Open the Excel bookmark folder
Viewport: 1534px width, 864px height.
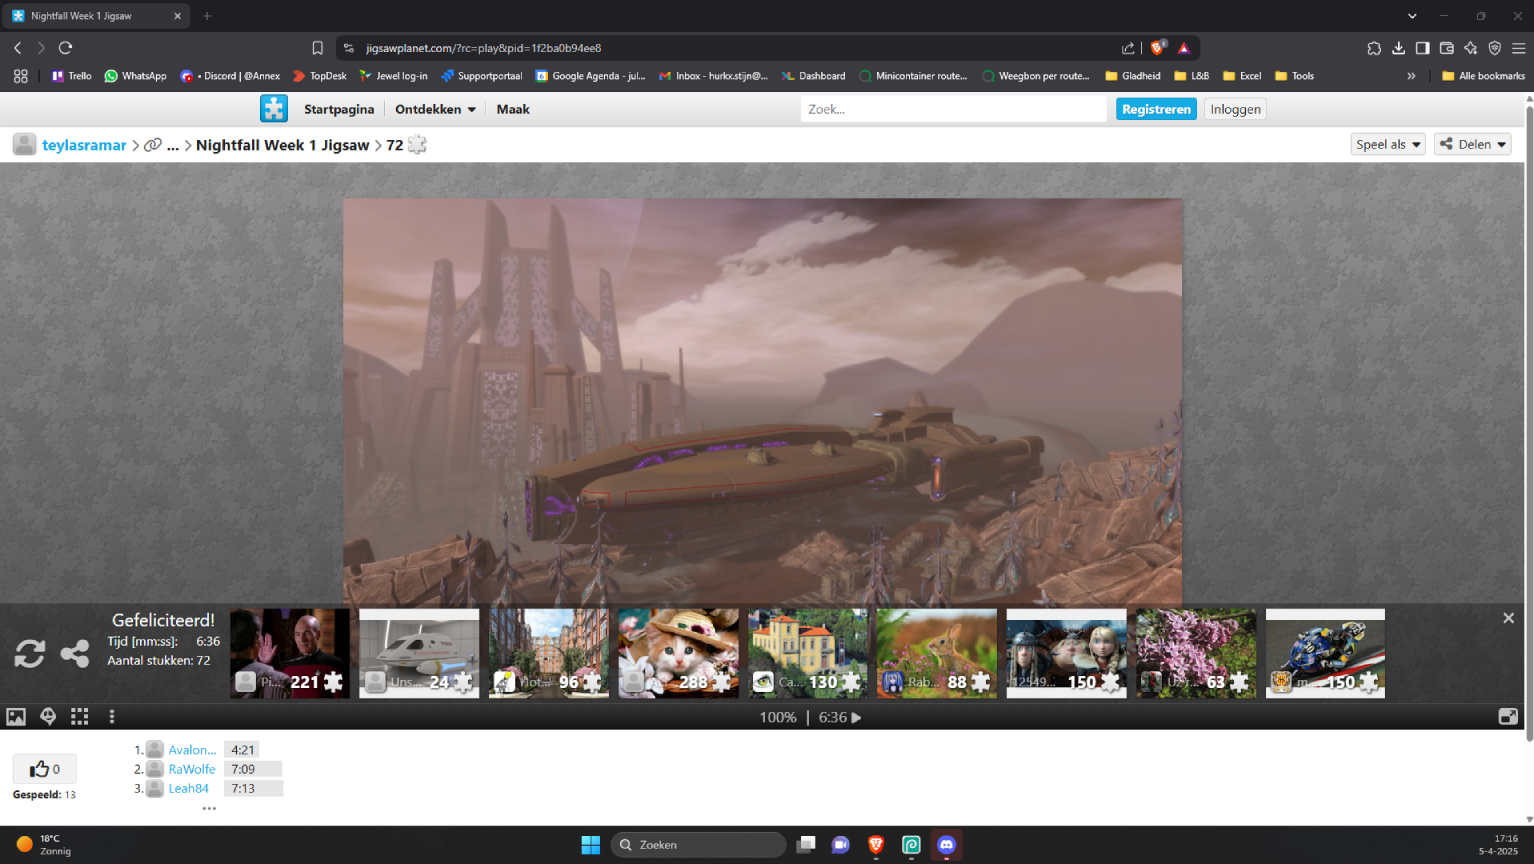click(x=1241, y=76)
